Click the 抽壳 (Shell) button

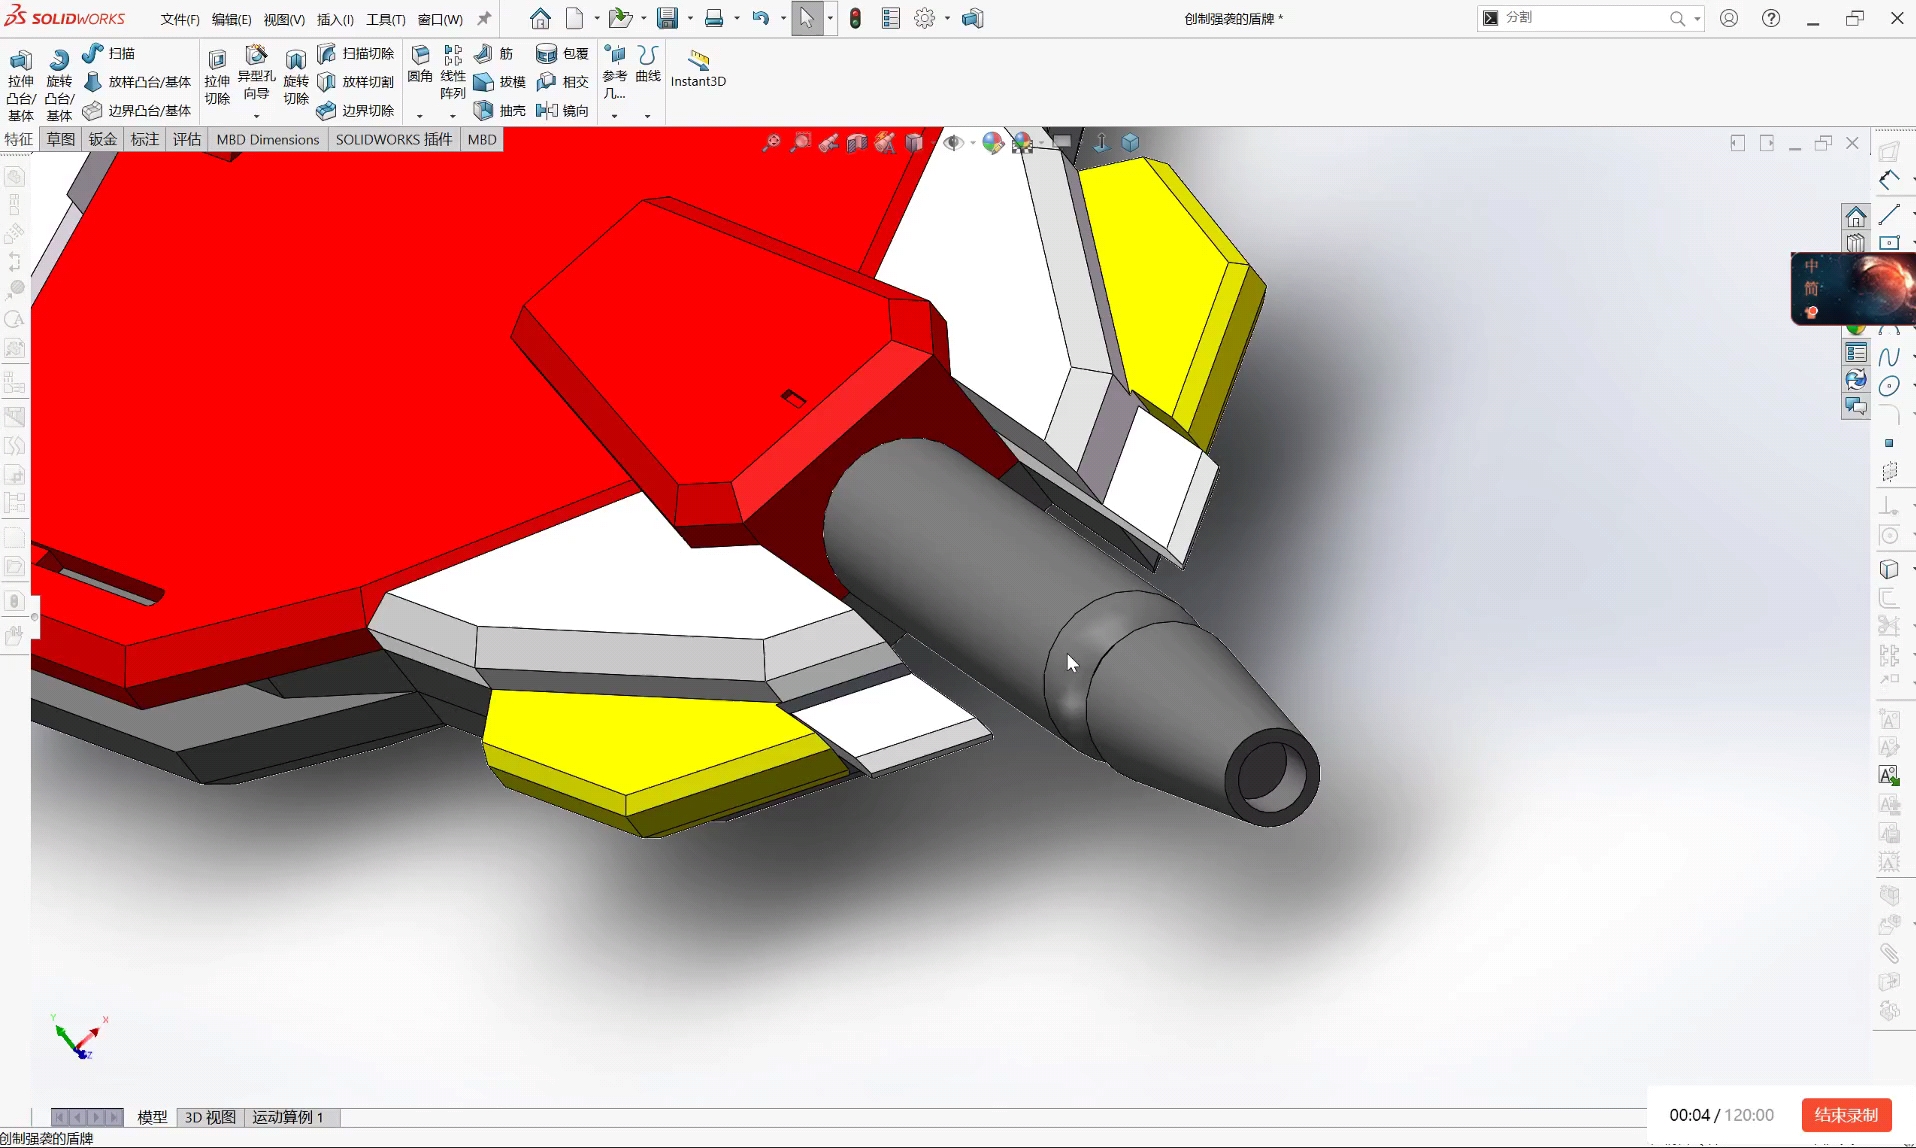pyautogui.click(x=500, y=110)
